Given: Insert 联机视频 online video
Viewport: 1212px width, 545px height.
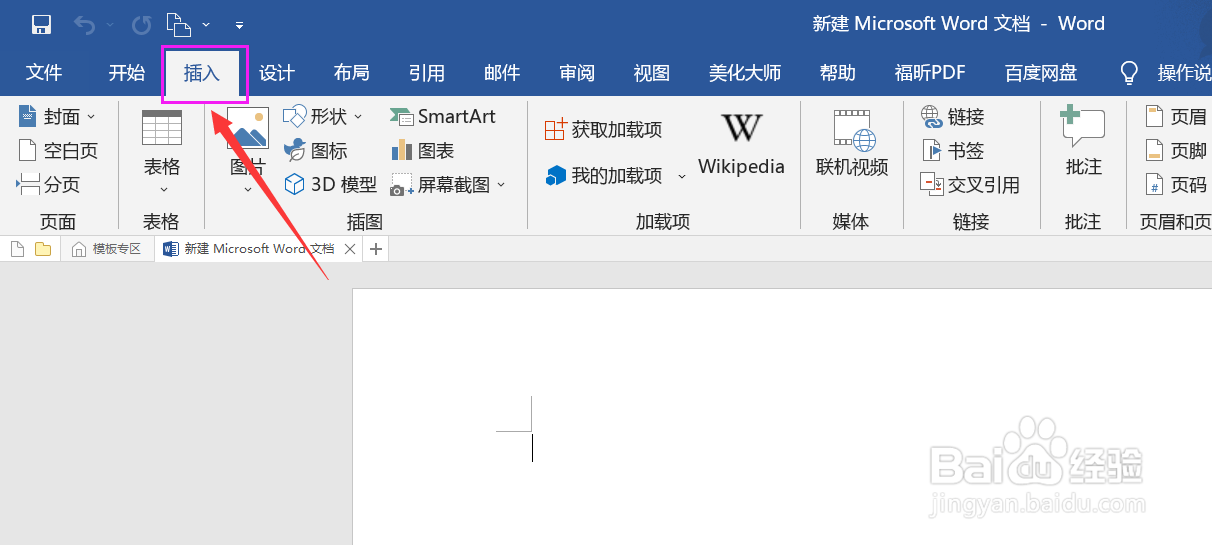Looking at the screenshot, I should [x=852, y=144].
